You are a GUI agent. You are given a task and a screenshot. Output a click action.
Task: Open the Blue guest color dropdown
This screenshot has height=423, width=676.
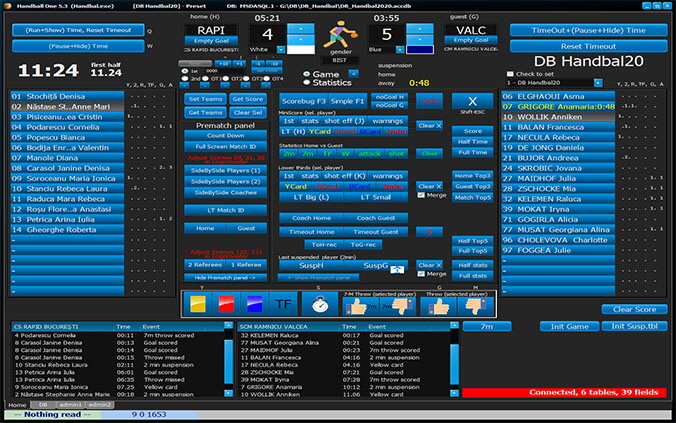pos(400,50)
